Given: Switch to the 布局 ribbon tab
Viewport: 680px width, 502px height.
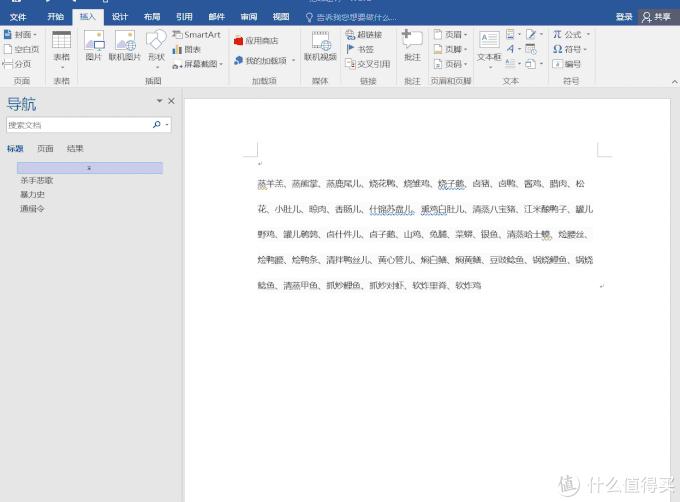Looking at the screenshot, I should click(152, 17).
